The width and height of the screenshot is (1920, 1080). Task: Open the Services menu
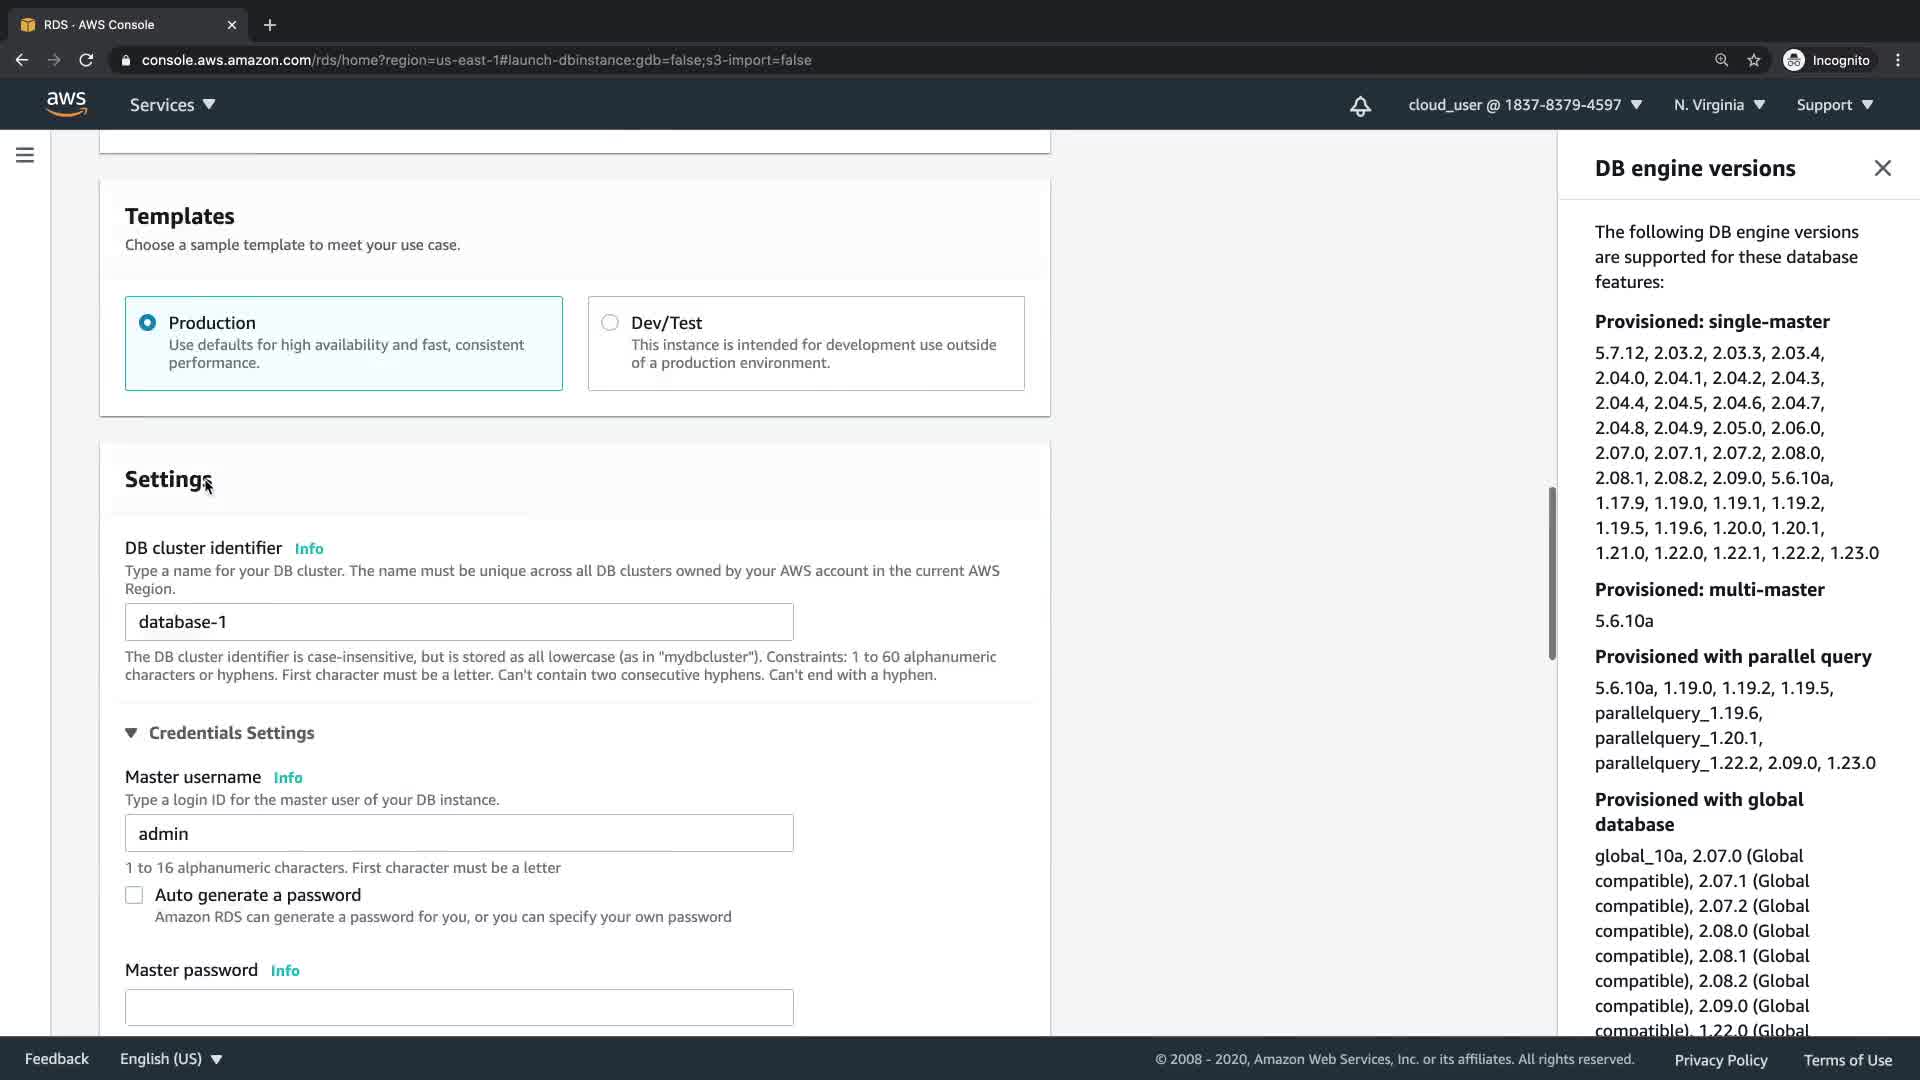[x=172, y=105]
